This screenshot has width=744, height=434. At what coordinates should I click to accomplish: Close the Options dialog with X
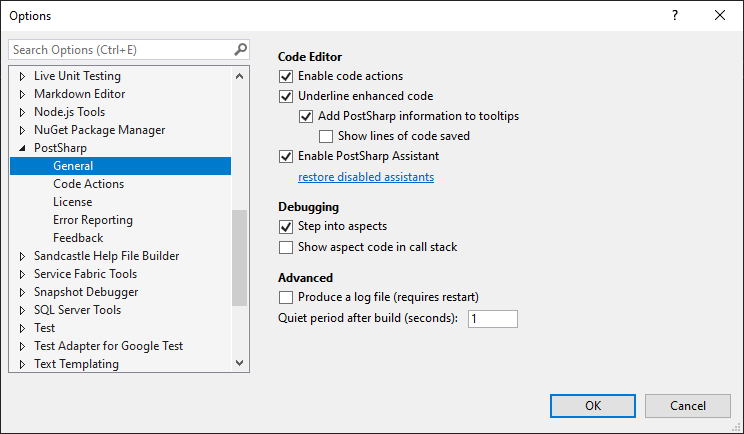pos(720,15)
